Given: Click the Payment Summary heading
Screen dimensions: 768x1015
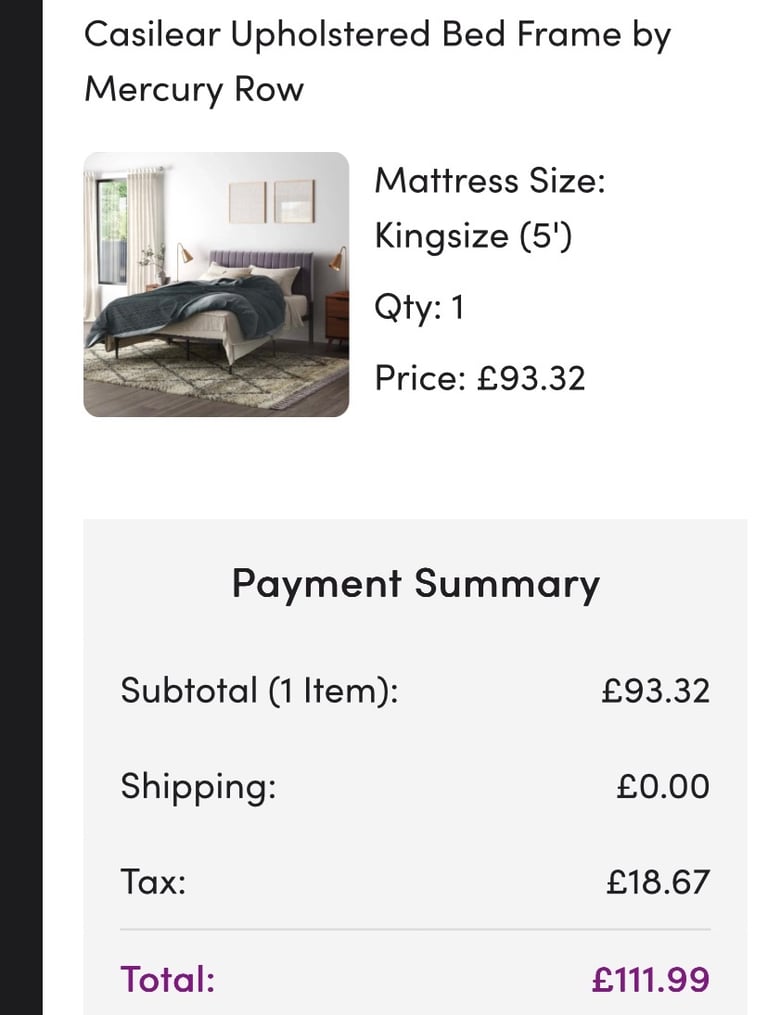Looking at the screenshot, I should click(x=416, y=585).
